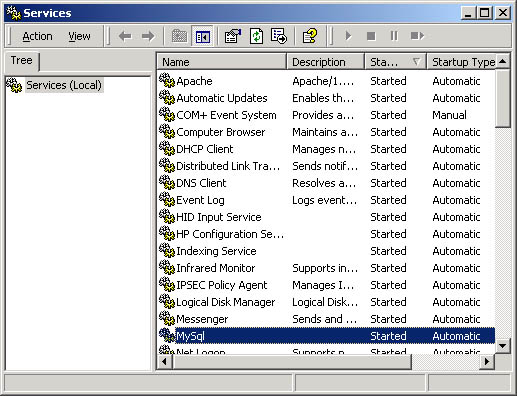Click the Back arrow toolbar icon

[125, 36]
